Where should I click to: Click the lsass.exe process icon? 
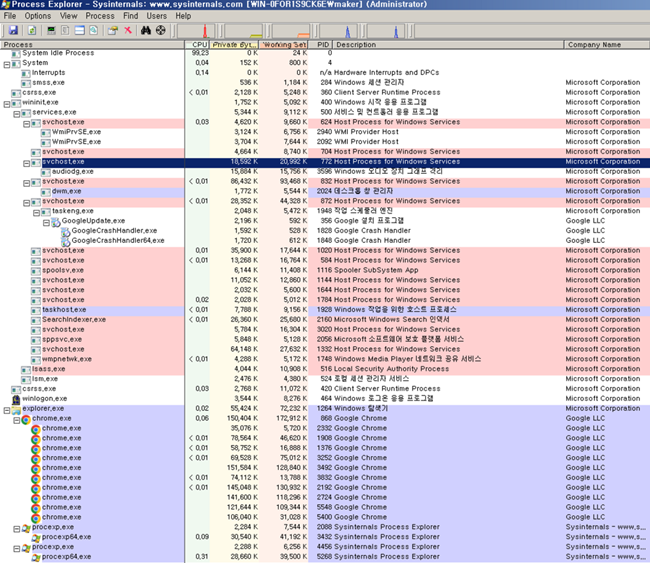[x=26, y=370]
